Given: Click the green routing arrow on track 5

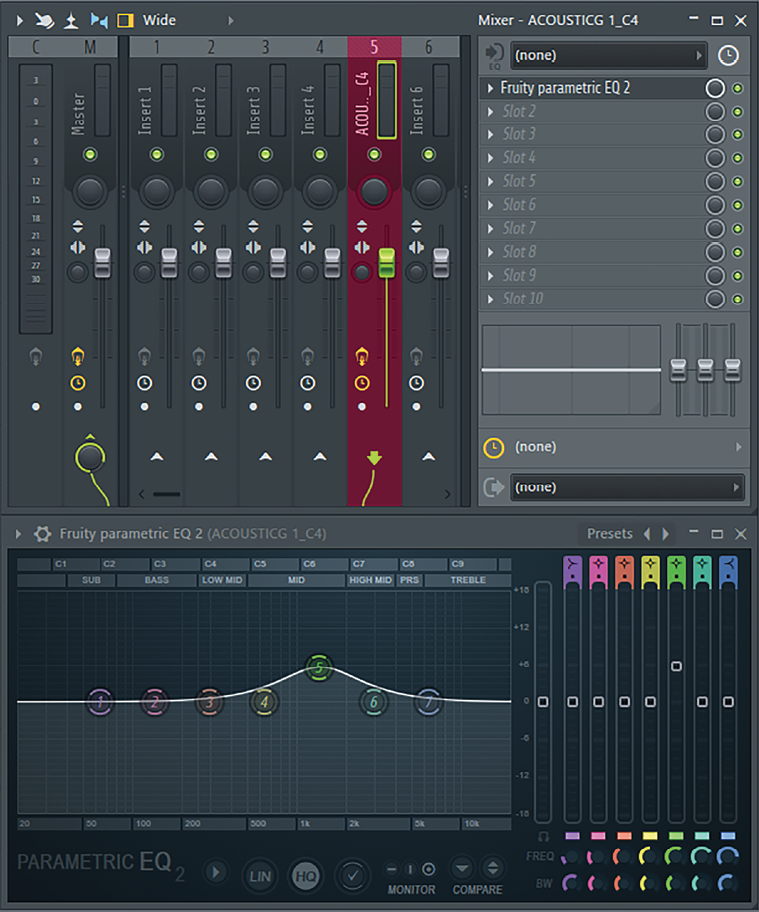Looking at the screenshot, I should [374, 458].
